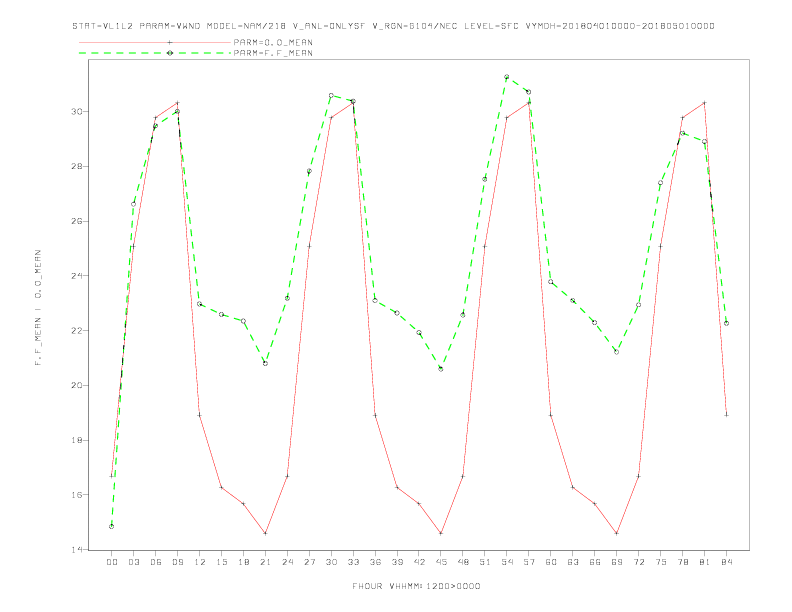Click the x-axis title FHOUR VHHMM:1200>0000
The image size is (792, 612).
[x=416, y=586]
